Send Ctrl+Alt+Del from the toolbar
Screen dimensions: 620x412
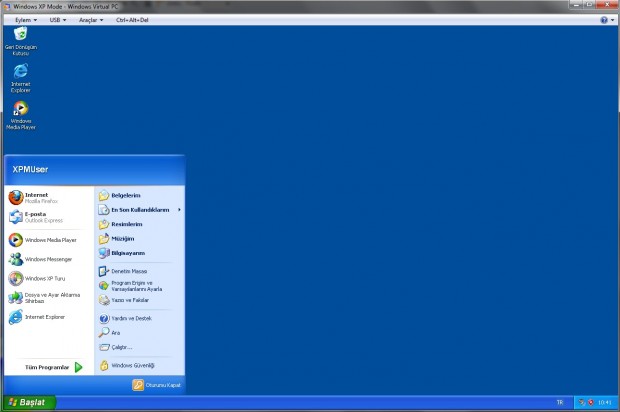click(x=132, y=20)
